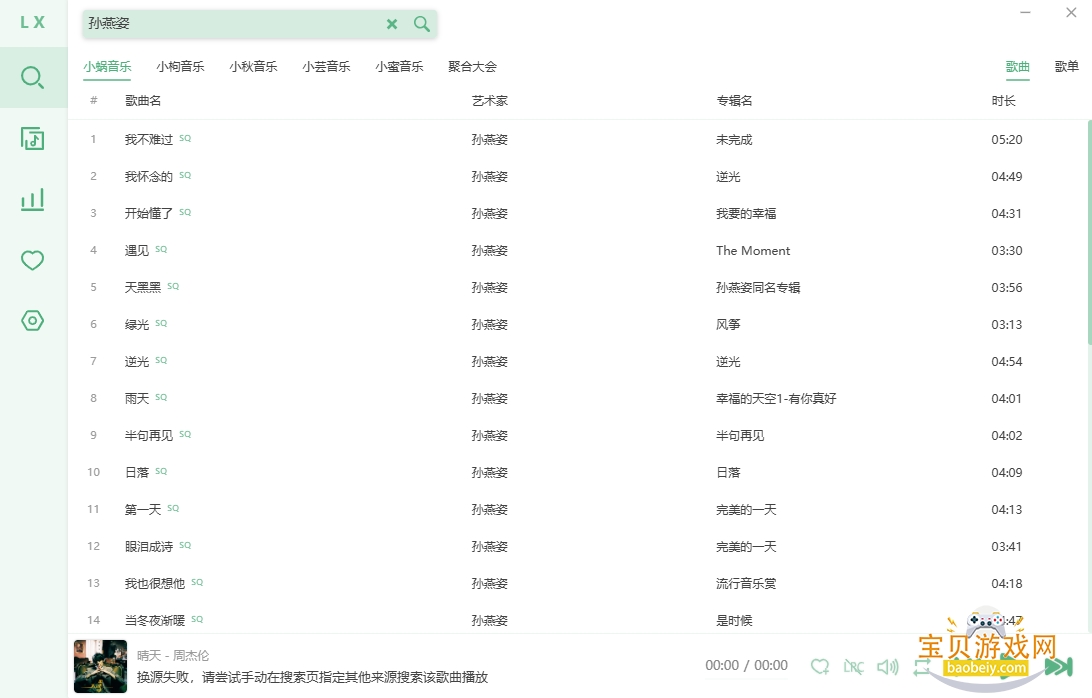Switch results to 歌单 view
The height and width of the screenshot is (698, 1092).
(x=1066, y=67)
